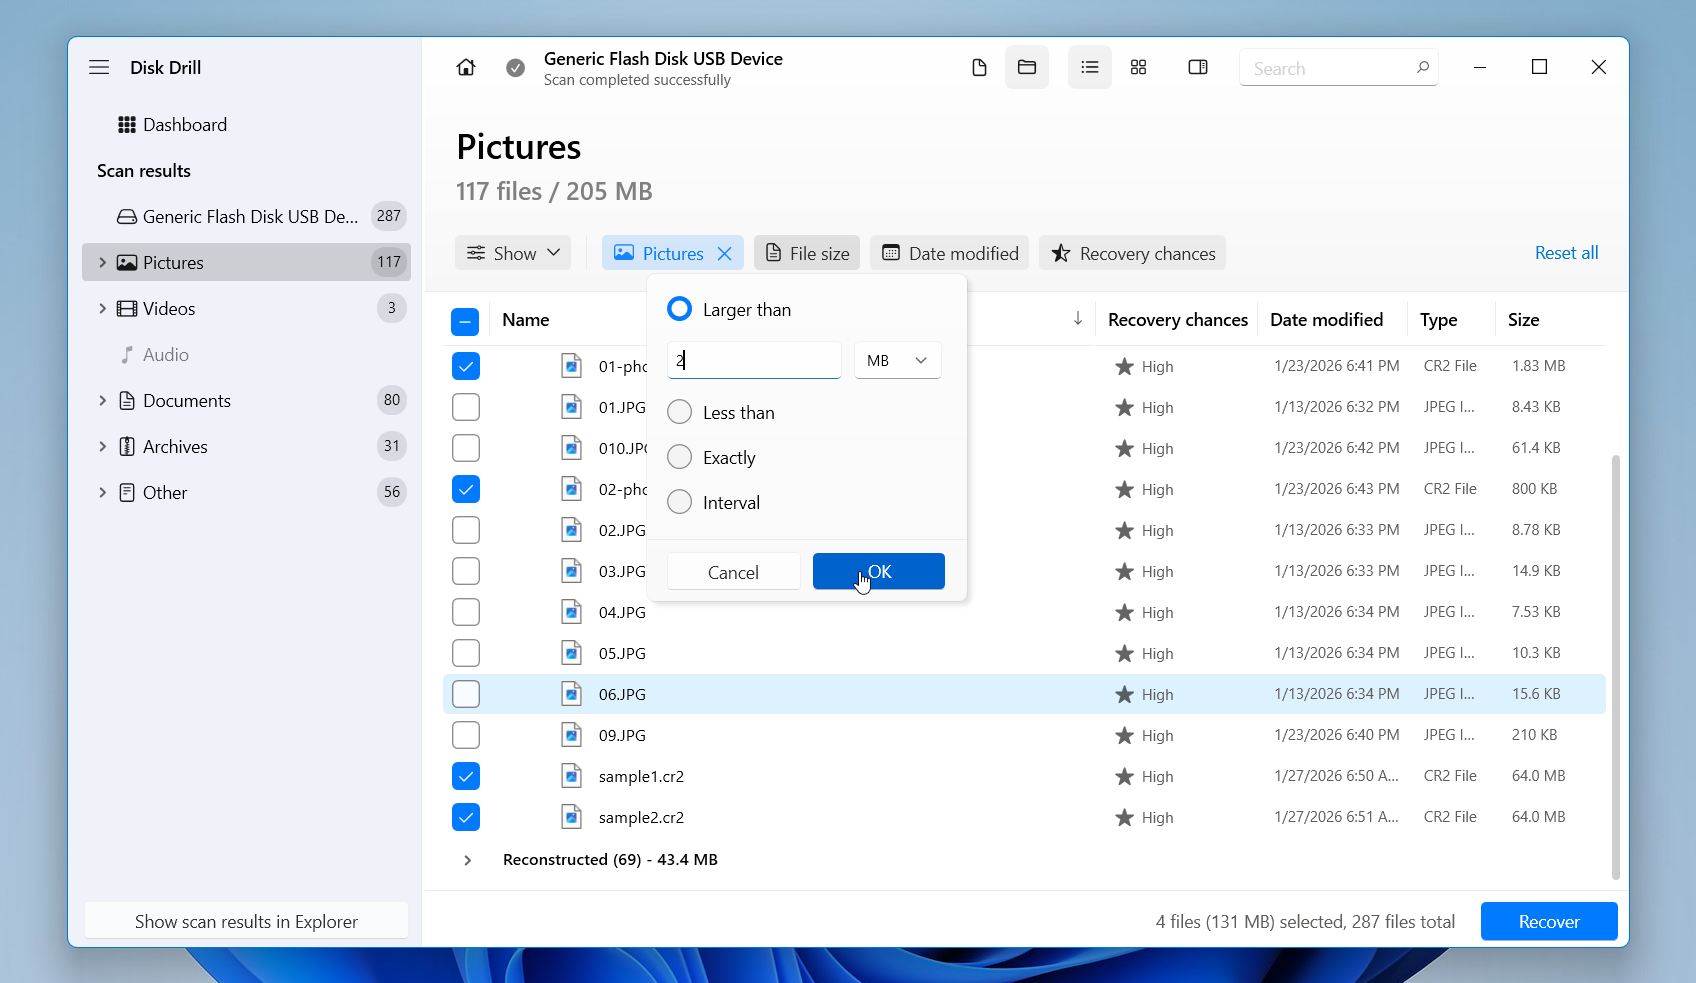
Task: Select the Less than radio option
Action: tap(680, 412)
